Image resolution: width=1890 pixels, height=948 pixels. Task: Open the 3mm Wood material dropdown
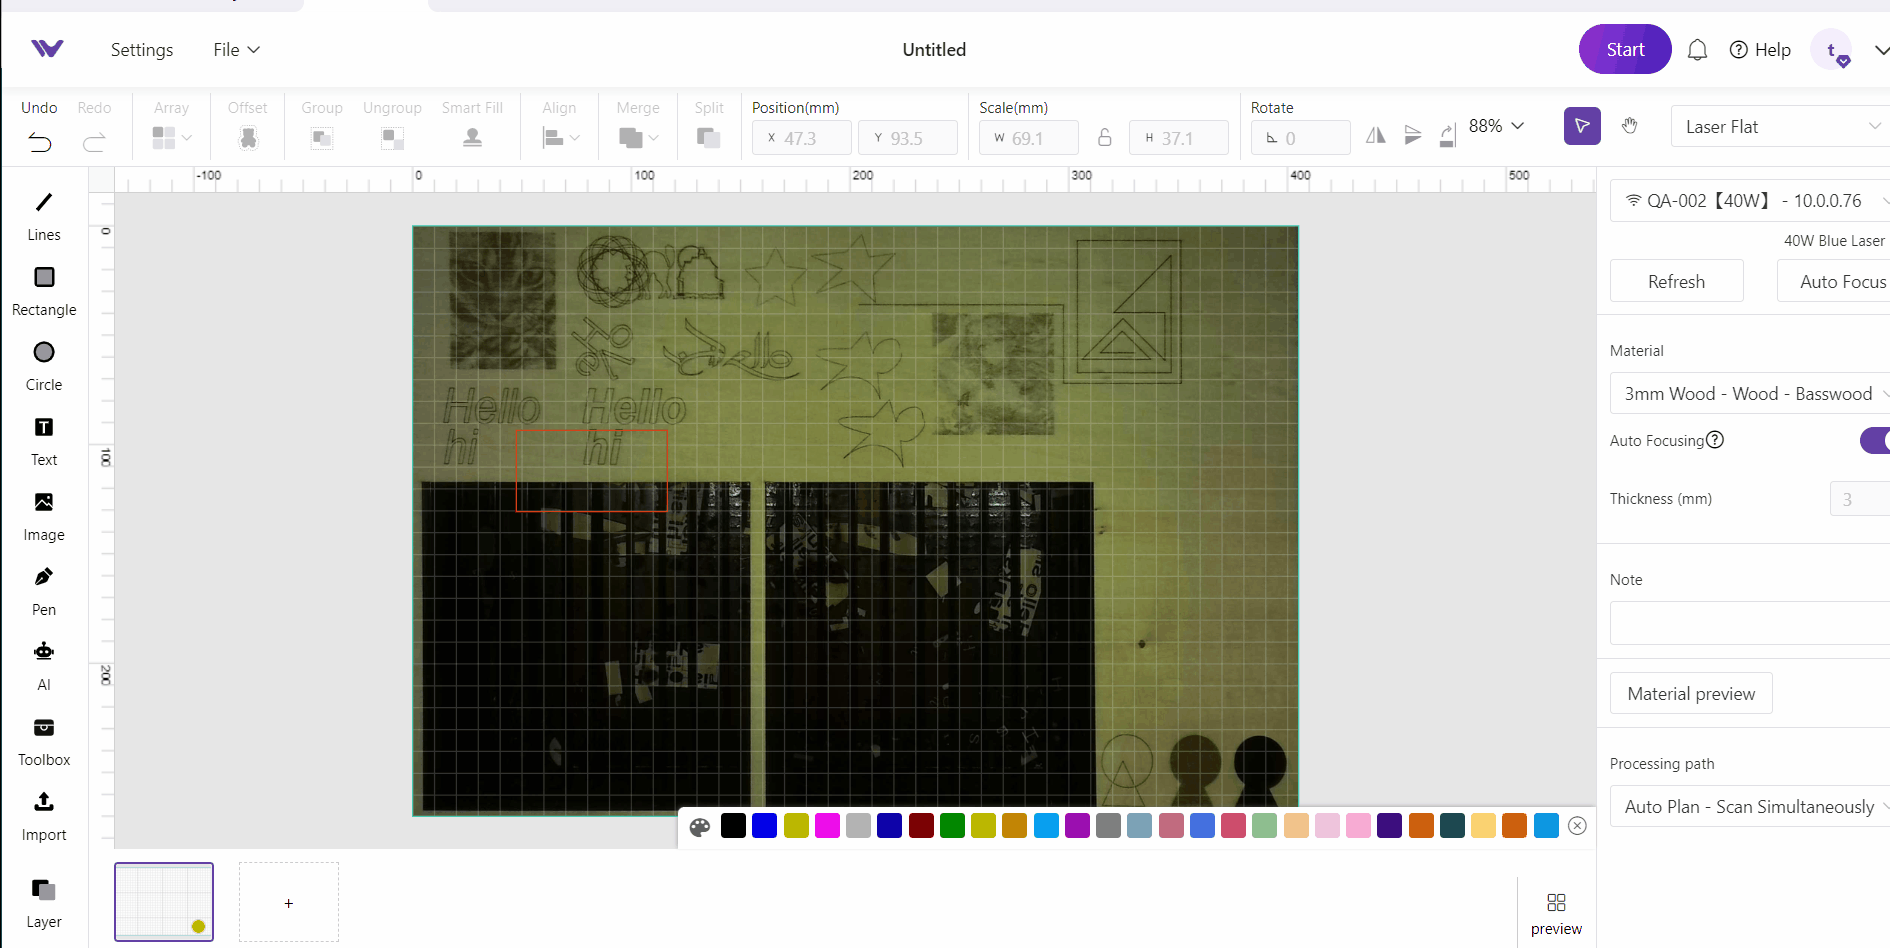tap(1750, 393)
